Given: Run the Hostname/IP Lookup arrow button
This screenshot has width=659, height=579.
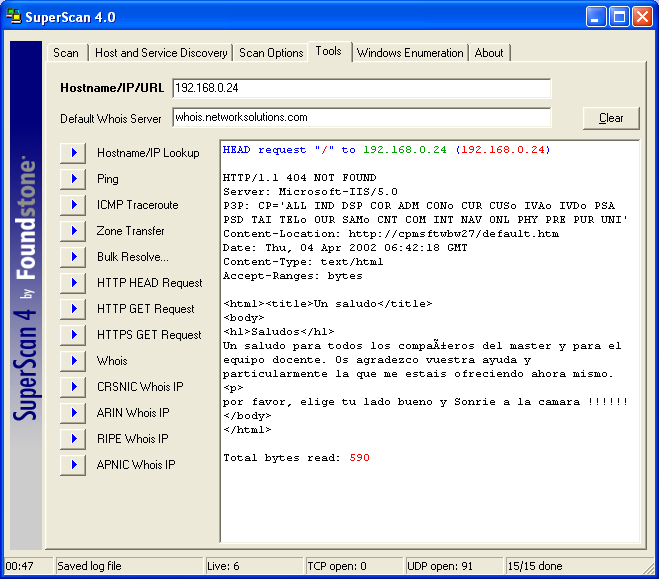Looking at the screenshot, I should tap(73, 153).
